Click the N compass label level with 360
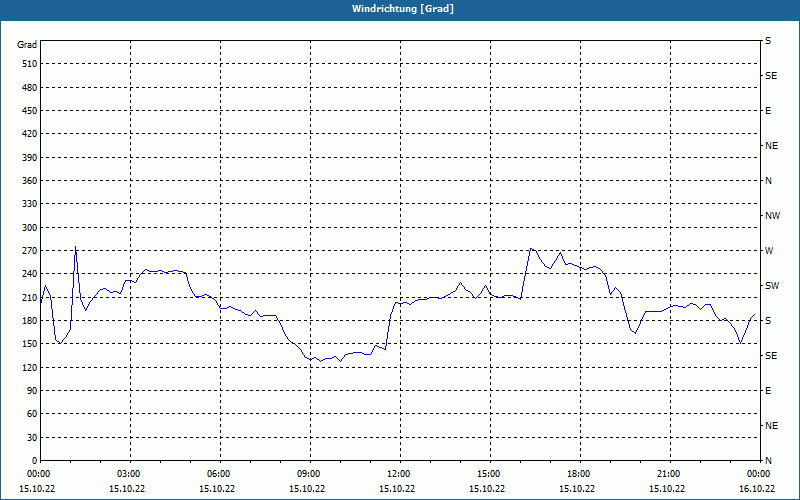This screenshot has height=500, width=800. pos(768,181)
